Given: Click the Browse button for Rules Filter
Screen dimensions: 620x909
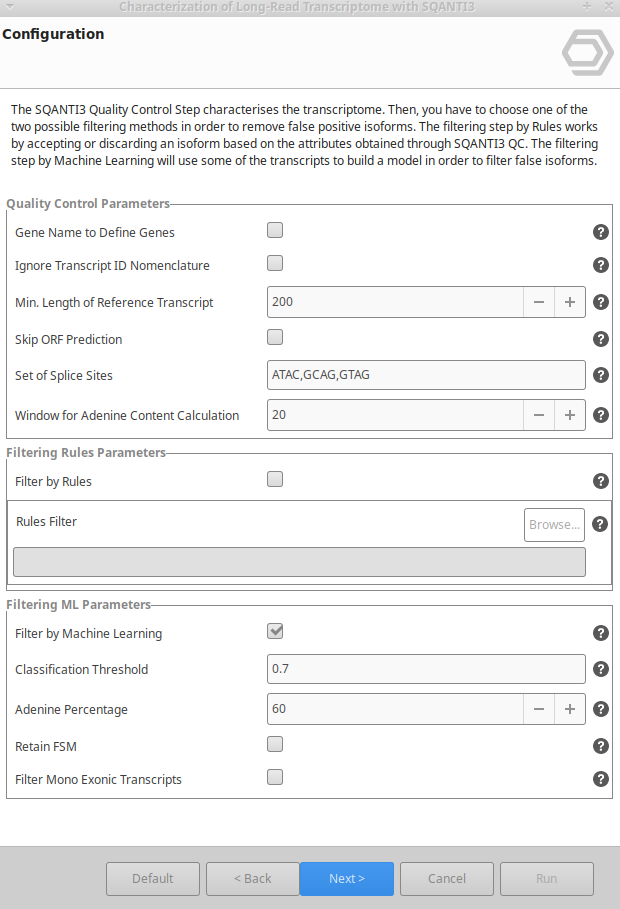Looking at the screenshot, I should coord(554,524).
